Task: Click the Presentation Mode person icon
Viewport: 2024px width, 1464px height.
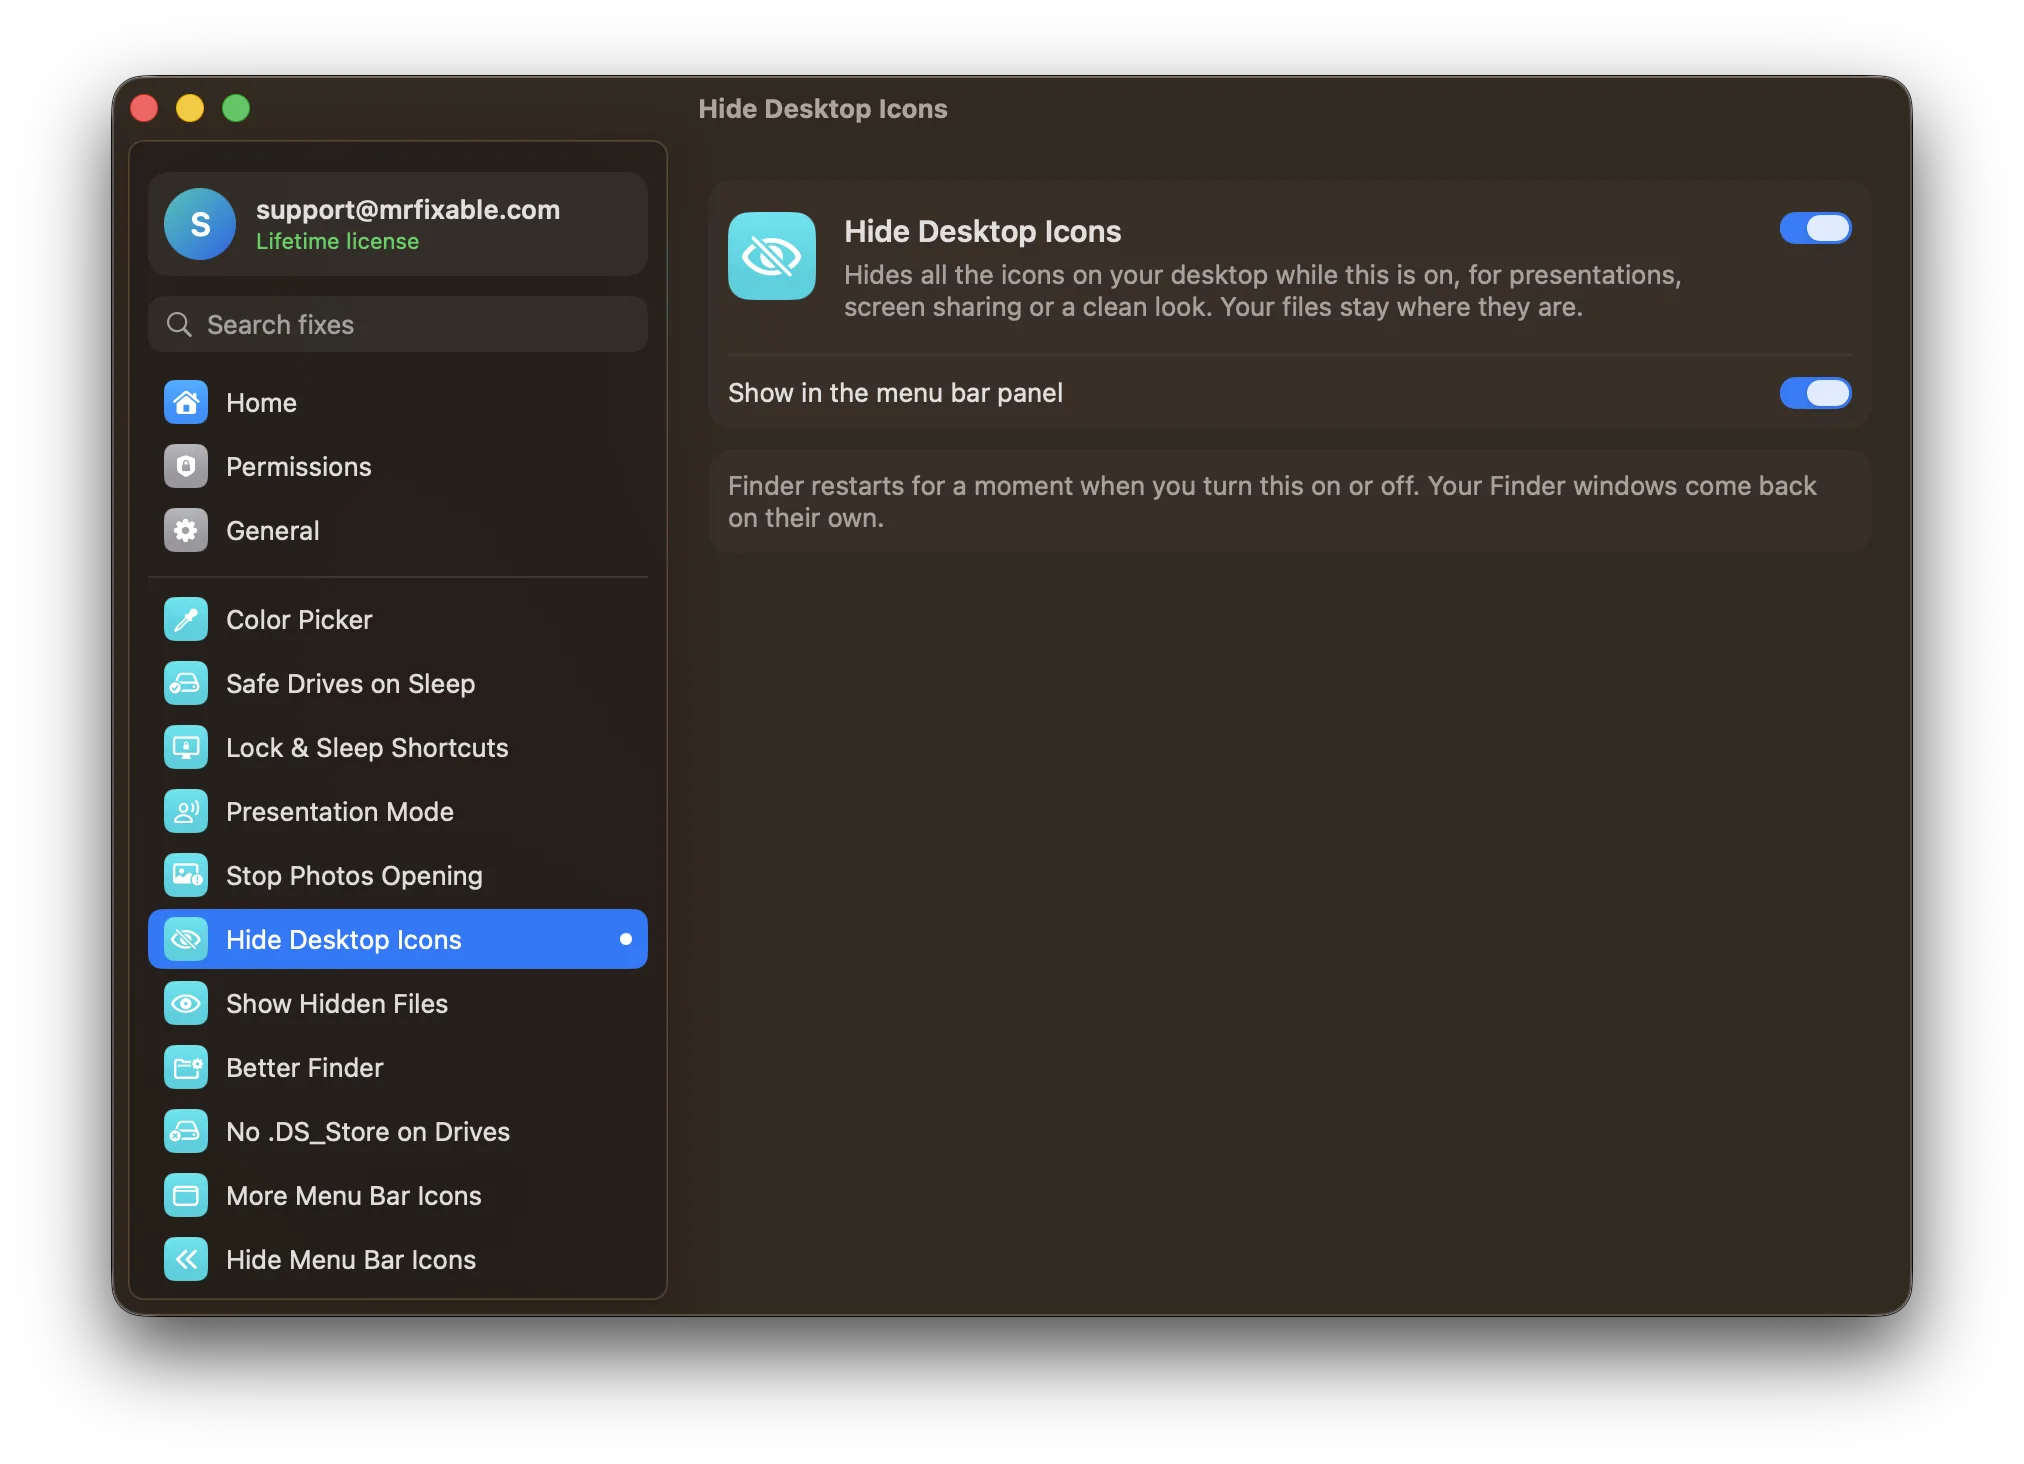Action: pos(186,811)
